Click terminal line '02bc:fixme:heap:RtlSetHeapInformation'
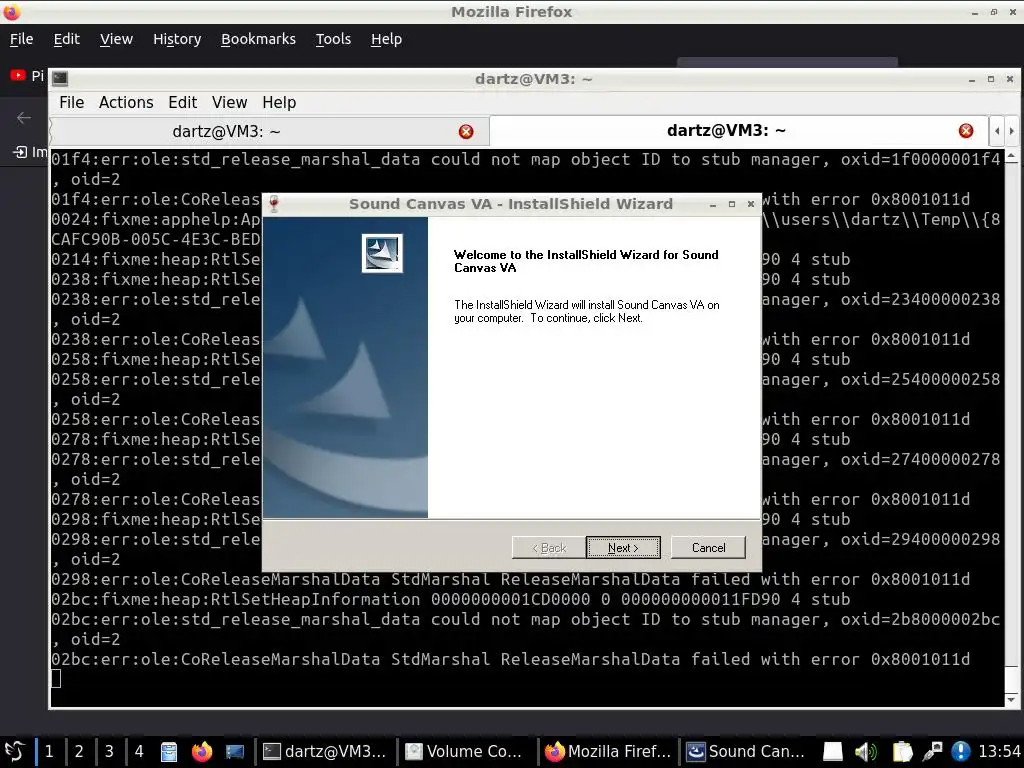 click(236, 600)
